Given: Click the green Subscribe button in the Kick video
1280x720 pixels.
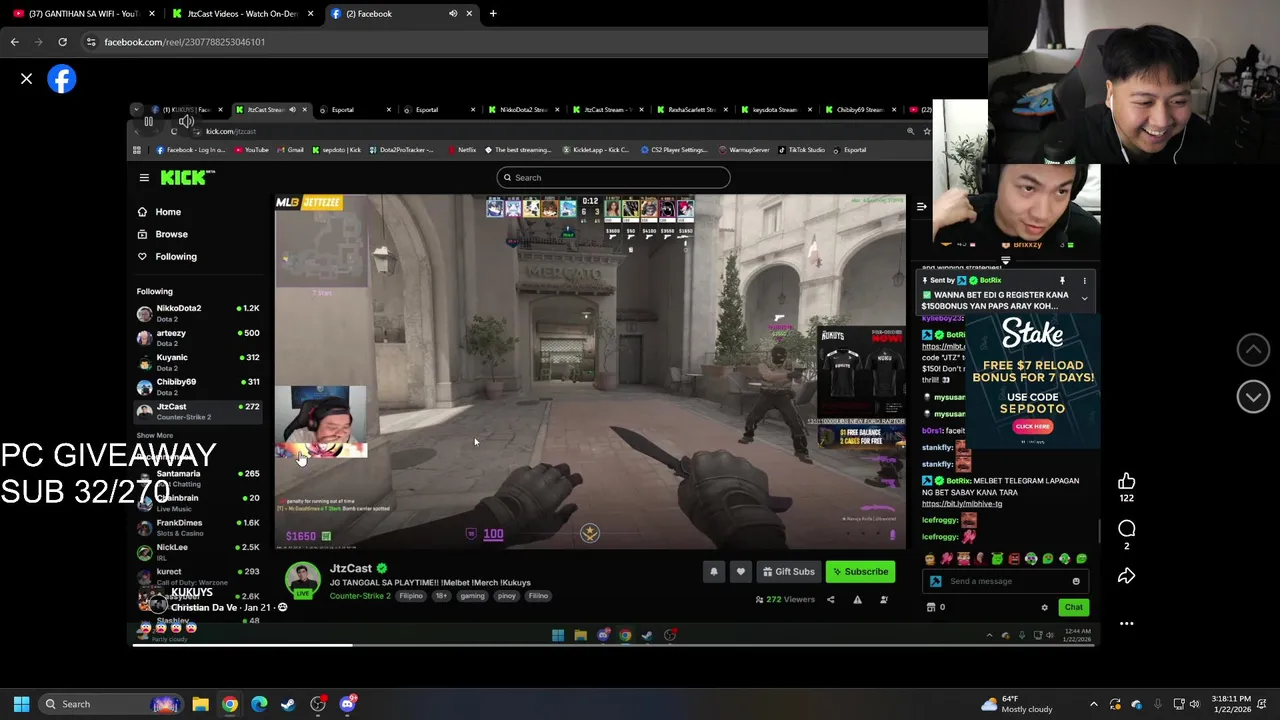Looking at the screenshot, I should coord(860,572).
